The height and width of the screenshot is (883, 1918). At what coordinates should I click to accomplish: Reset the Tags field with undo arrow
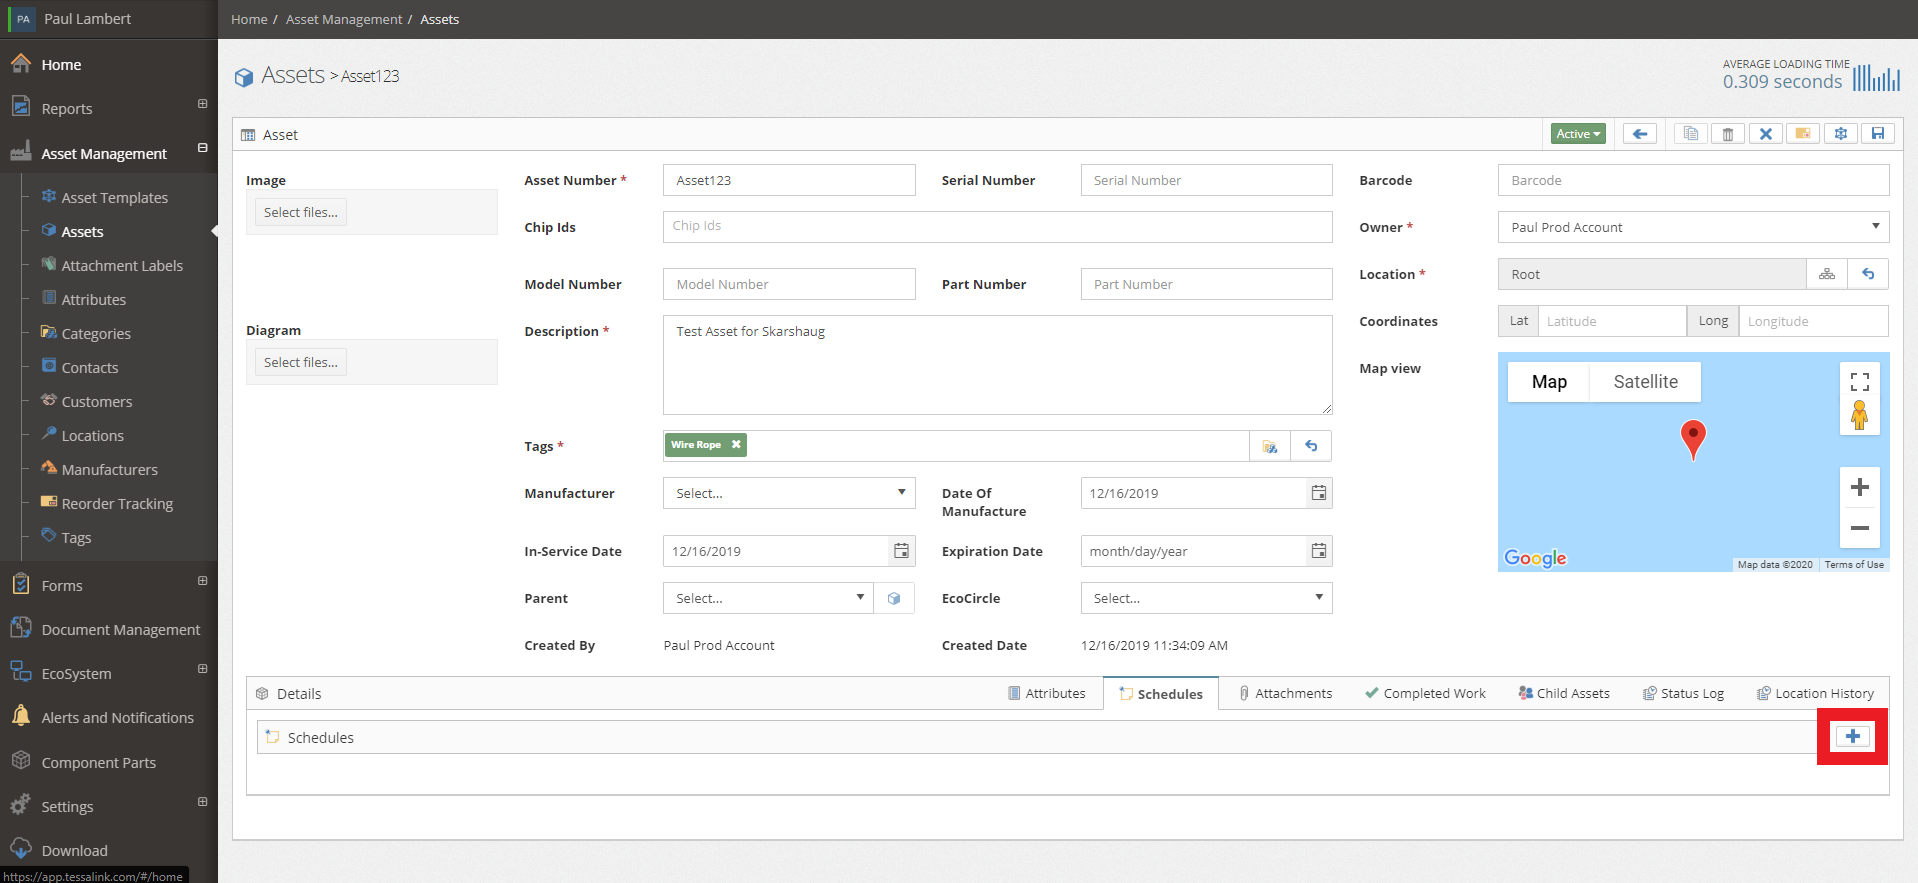point(1311,446)
